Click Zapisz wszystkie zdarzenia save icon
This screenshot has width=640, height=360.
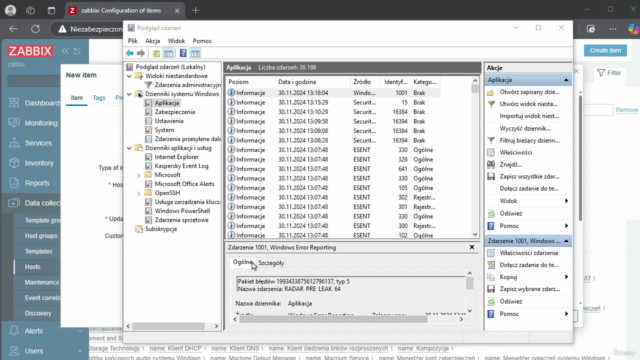coord(491,177)
